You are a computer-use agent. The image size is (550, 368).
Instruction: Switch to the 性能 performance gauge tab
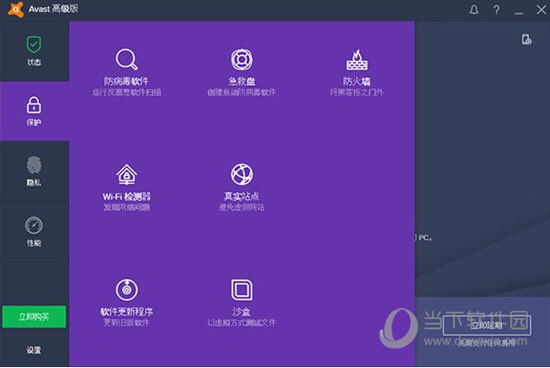click(34, 232)
